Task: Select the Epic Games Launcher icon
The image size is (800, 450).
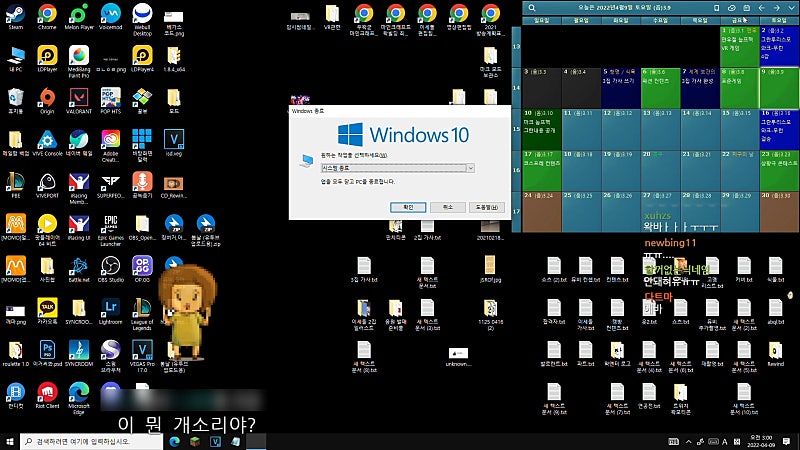Action: 110,231
